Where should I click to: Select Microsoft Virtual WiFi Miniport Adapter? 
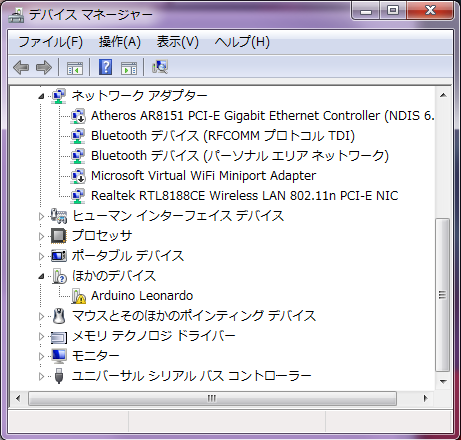(x=203, y=176)
